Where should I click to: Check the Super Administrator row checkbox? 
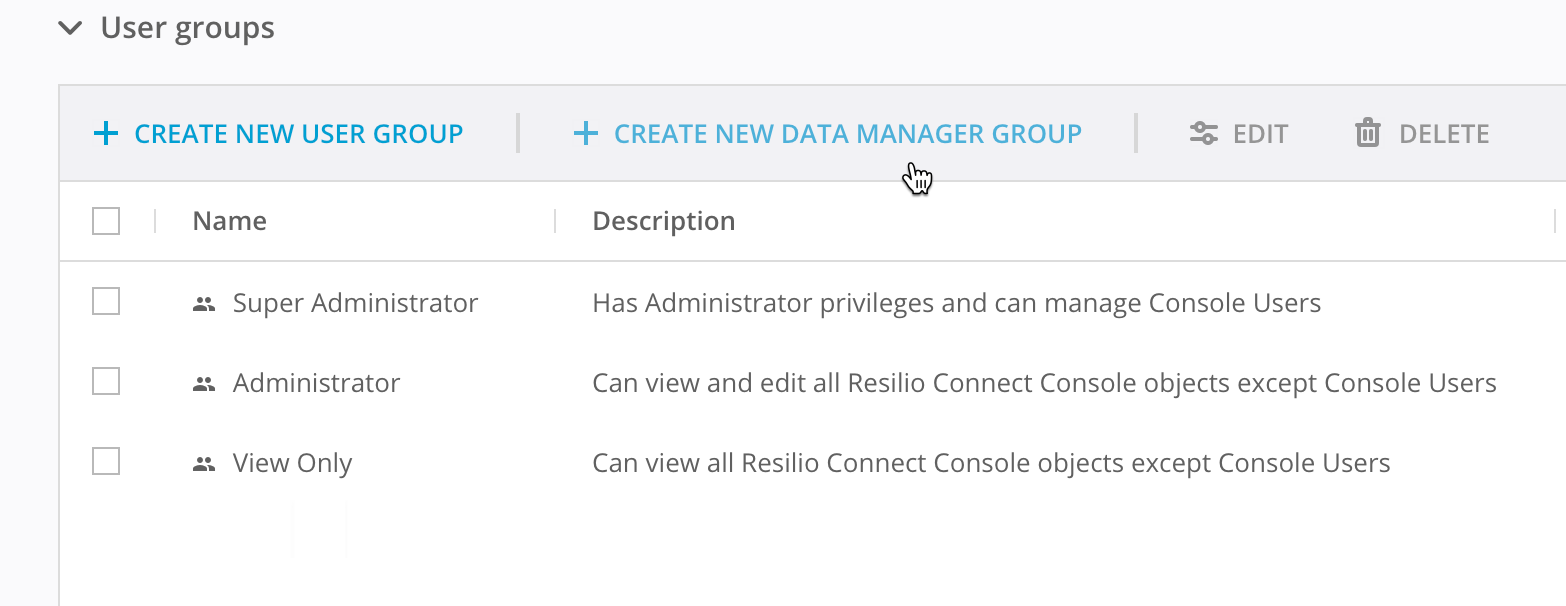tap(106, 301)
